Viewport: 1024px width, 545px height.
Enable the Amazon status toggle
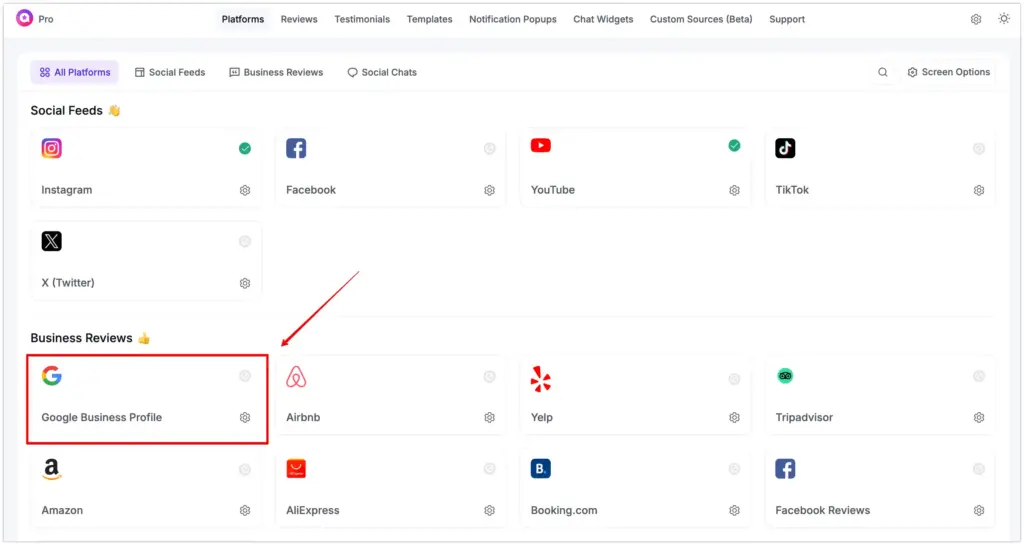pyautogui.click(x=245, y=469)
